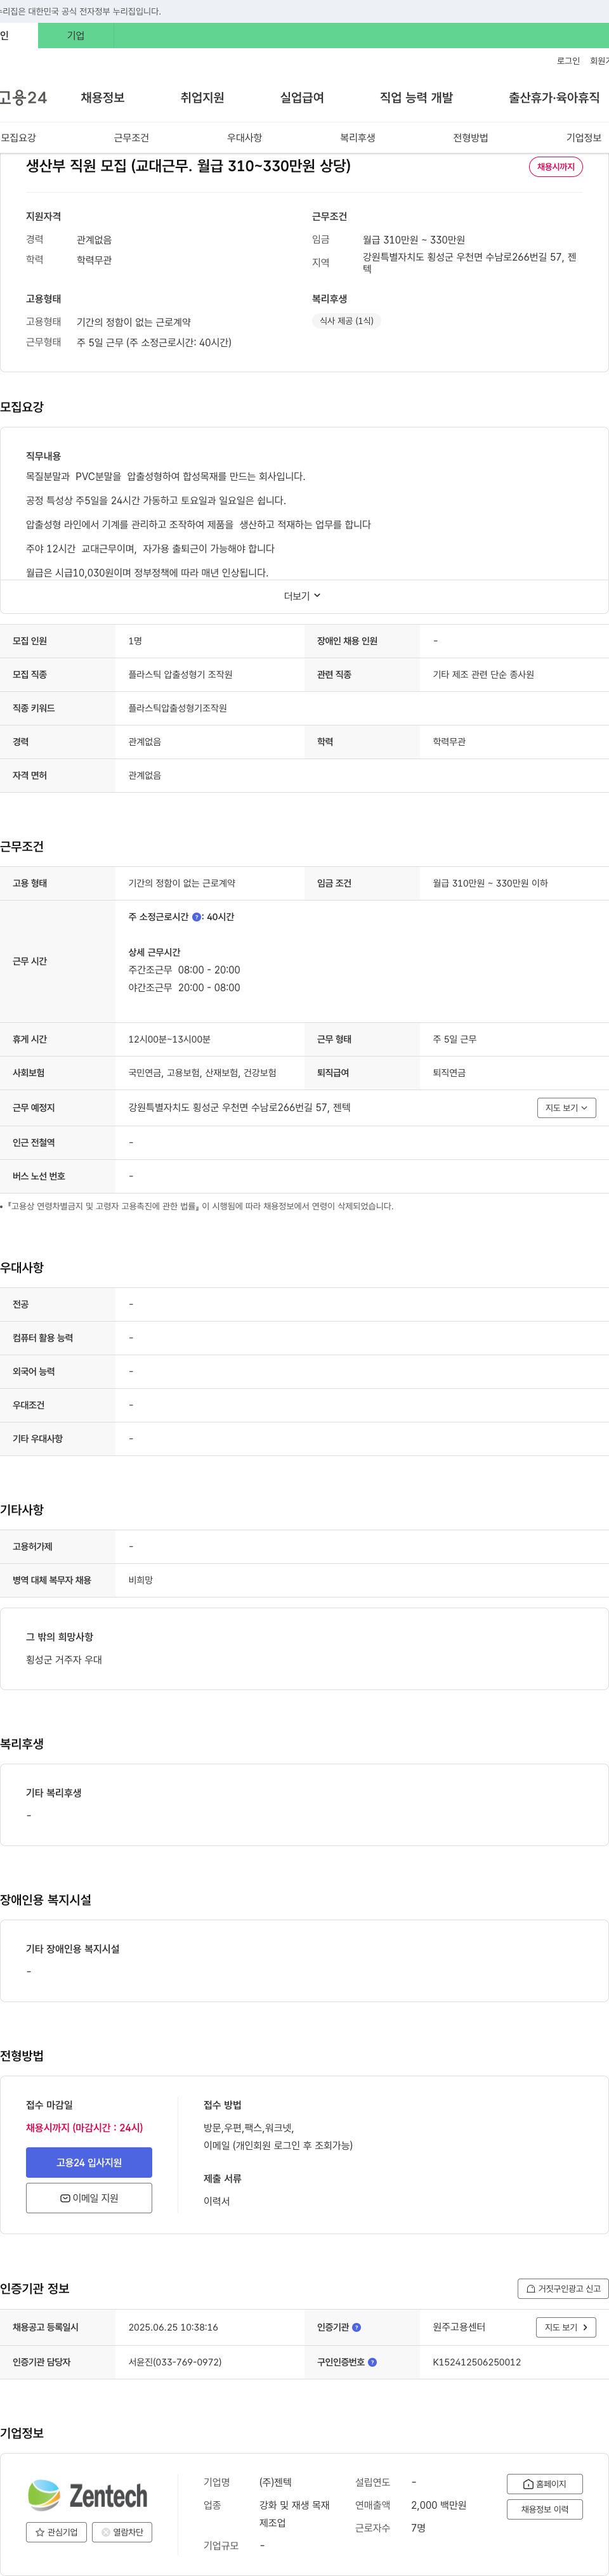
Task: Click the 플라스틱 압출성형기 조작원 value
Action: (x=180, y=675)
